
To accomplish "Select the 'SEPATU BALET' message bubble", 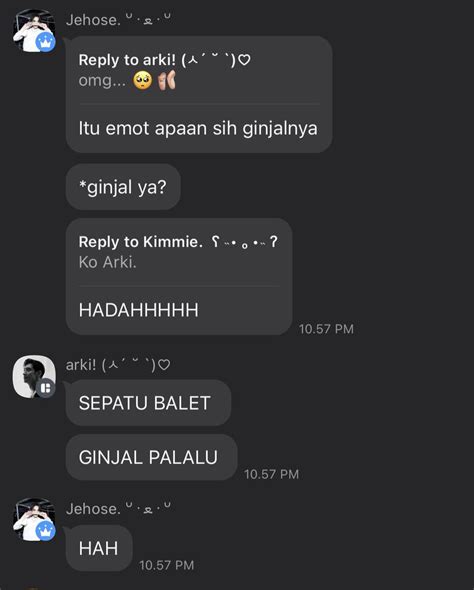I will 148,403.
